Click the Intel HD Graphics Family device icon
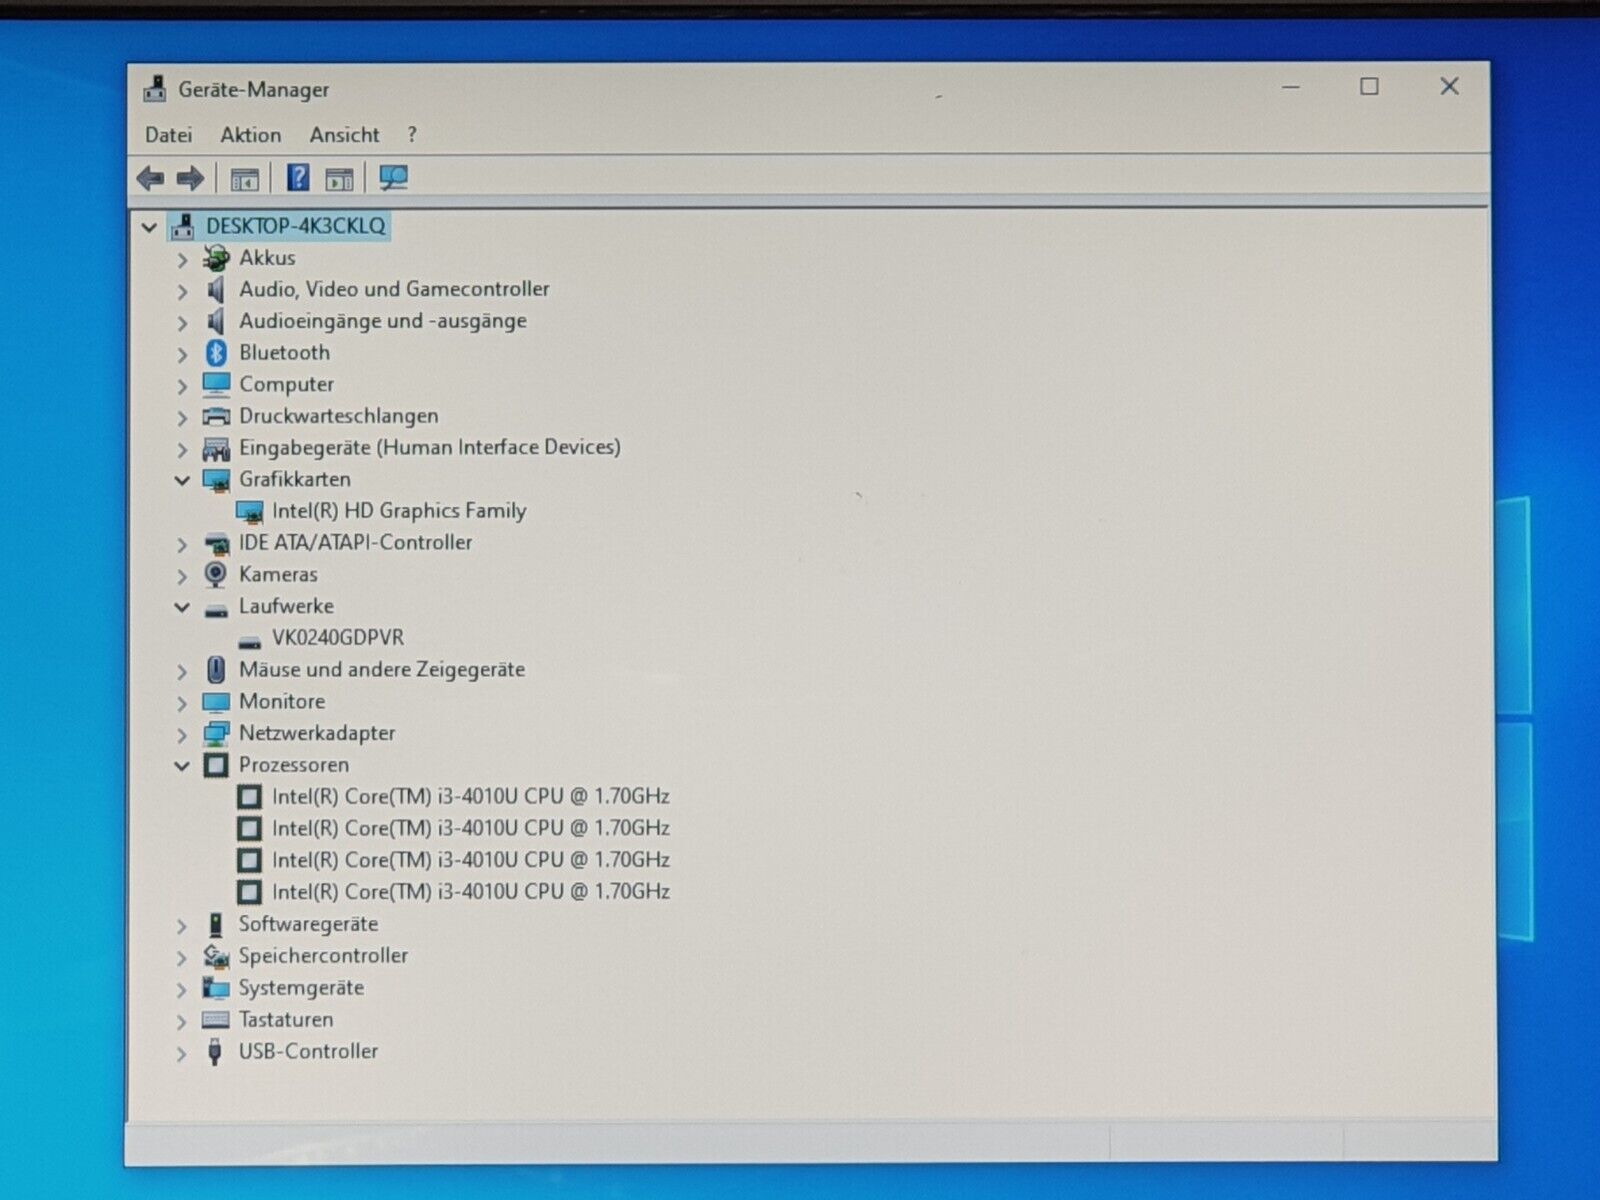1600x1200 pixels. click(249, 512)
